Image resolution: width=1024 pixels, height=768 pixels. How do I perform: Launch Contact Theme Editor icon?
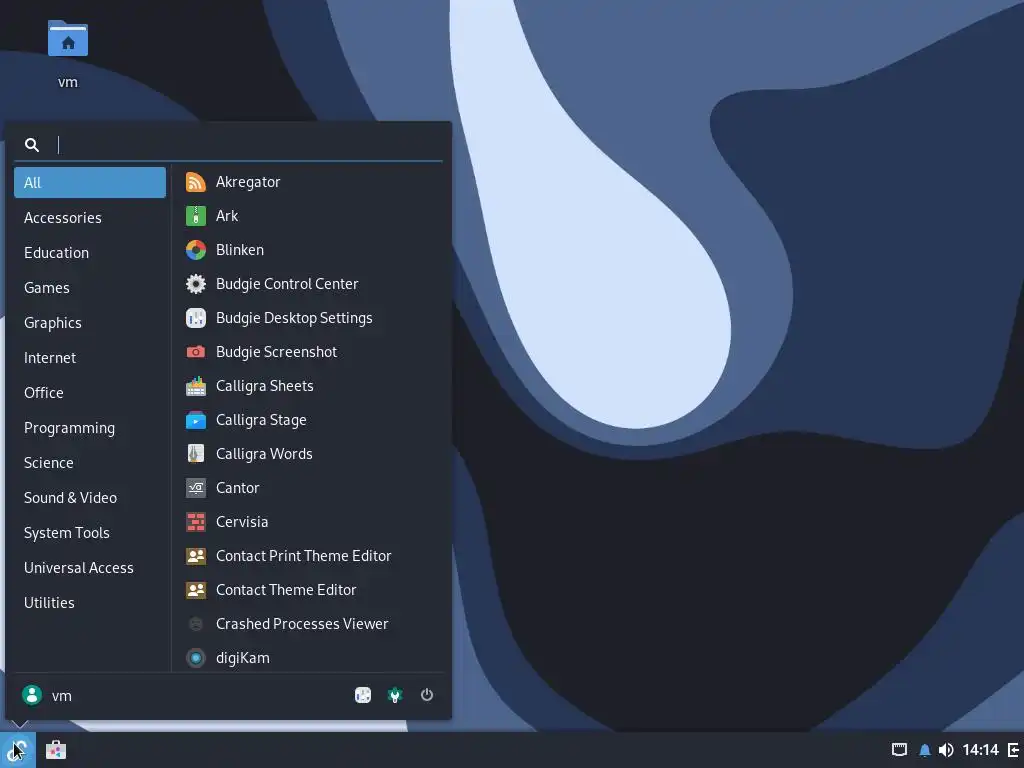click(196, 590)
